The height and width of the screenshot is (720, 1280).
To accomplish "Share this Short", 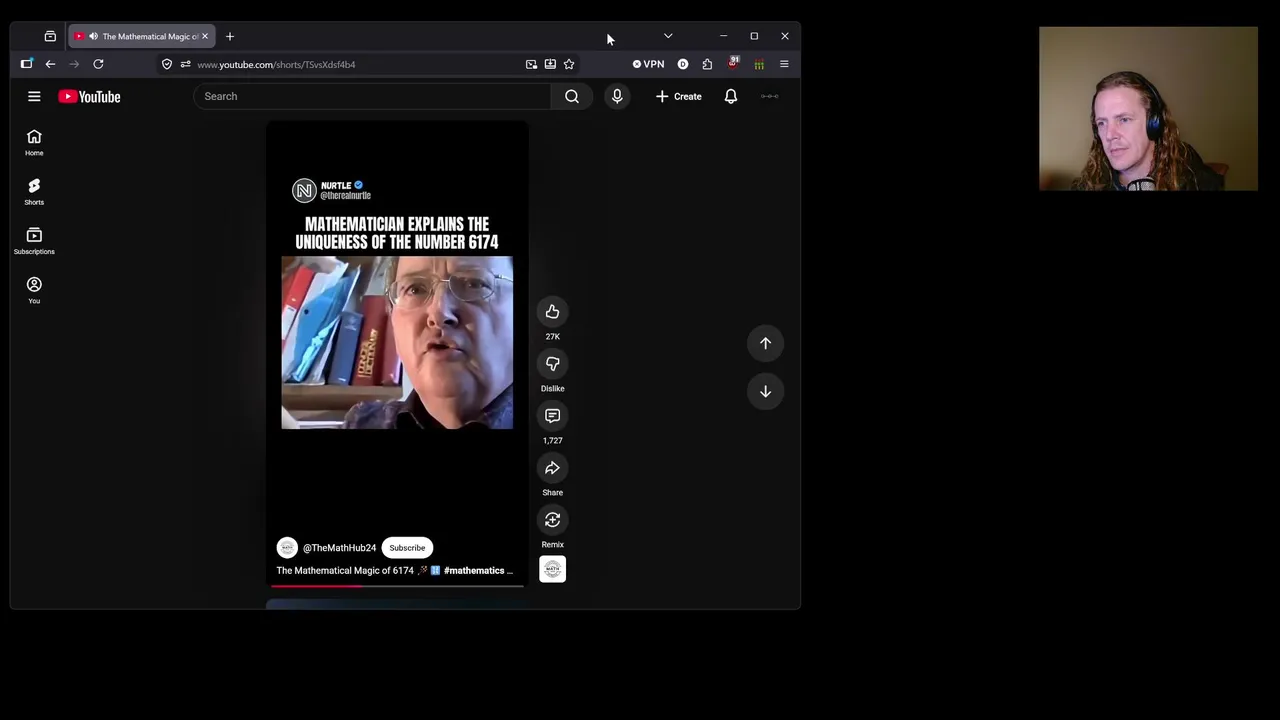I will point(552,468).
